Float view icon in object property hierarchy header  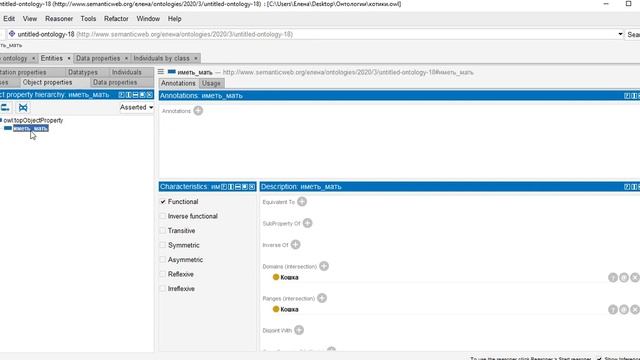point(142,95)
